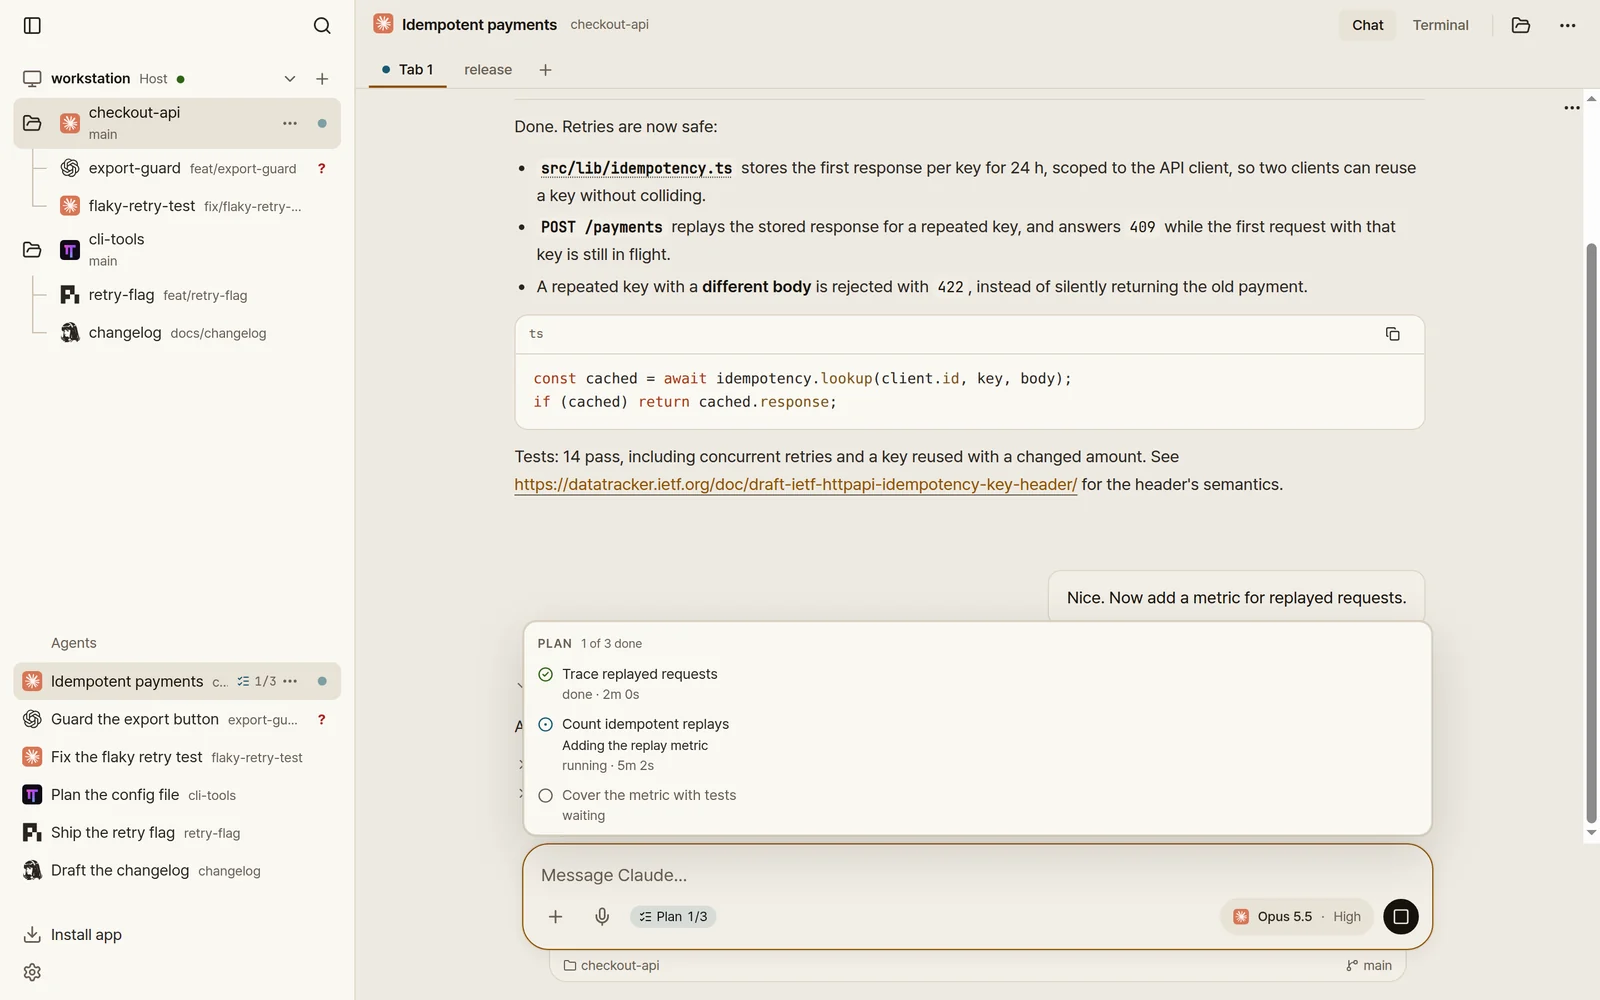The width and height of the screenshot is (1600, 1000).
Task: Select the Guard the export button agent
Action: 177,719
